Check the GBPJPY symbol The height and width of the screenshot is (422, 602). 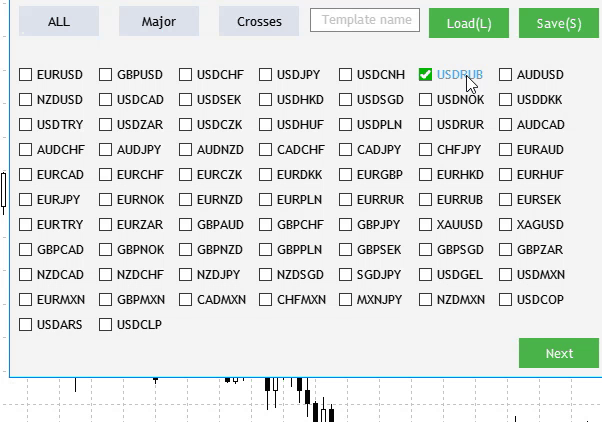point(346,225)
